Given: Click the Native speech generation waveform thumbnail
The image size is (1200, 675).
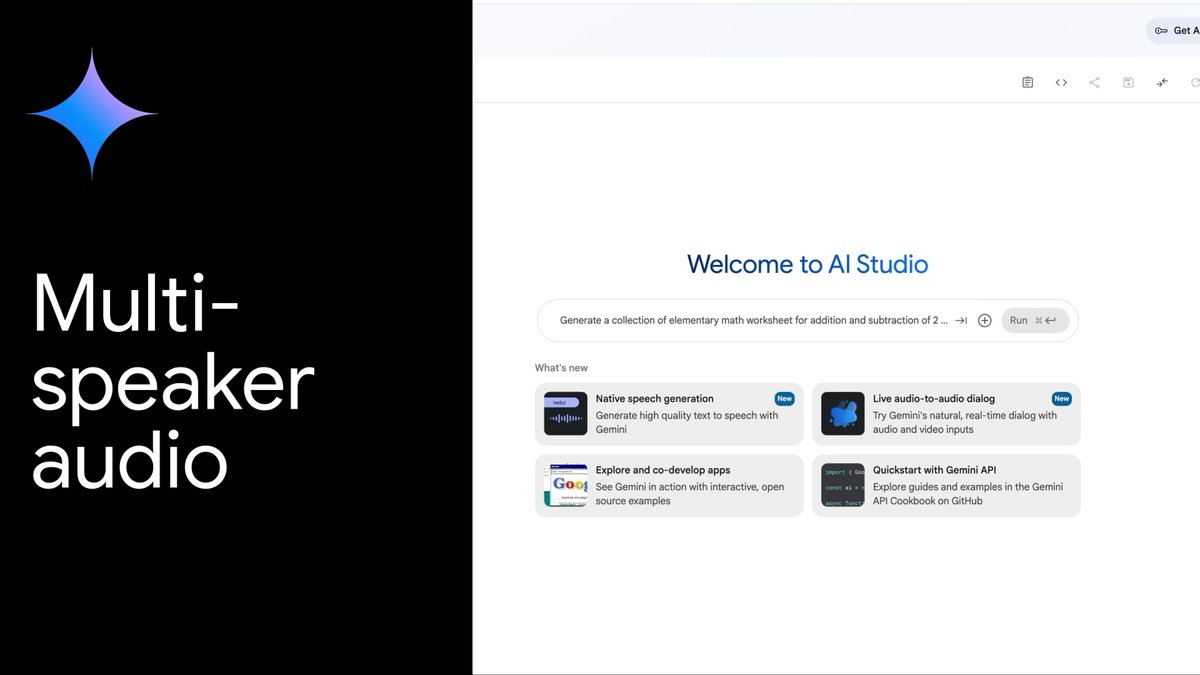Looking at the screenshot, I should pos(565,414).
